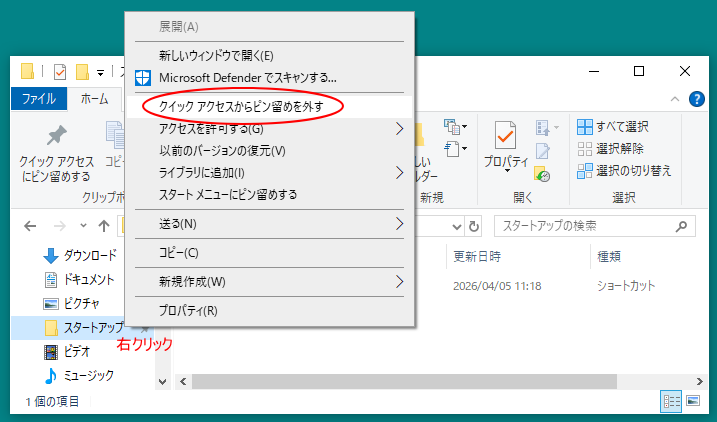This screenshot has height=422, width=717.
Task: Click the horizontal scrollbar right arrow
Action: 700,381
